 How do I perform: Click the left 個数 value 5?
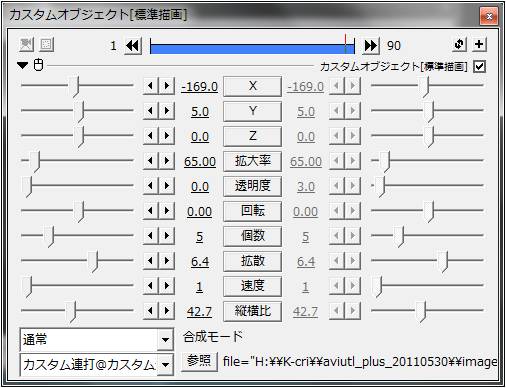coord(199,237)
